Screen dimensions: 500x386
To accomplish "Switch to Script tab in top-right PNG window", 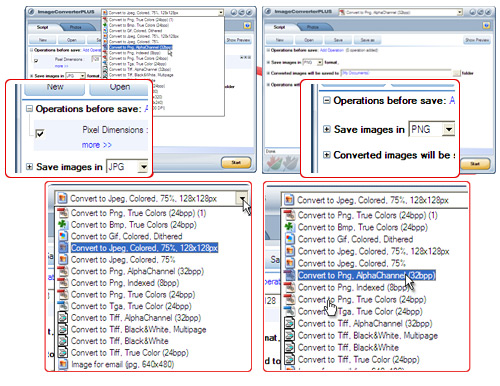I will coord(279,27).
